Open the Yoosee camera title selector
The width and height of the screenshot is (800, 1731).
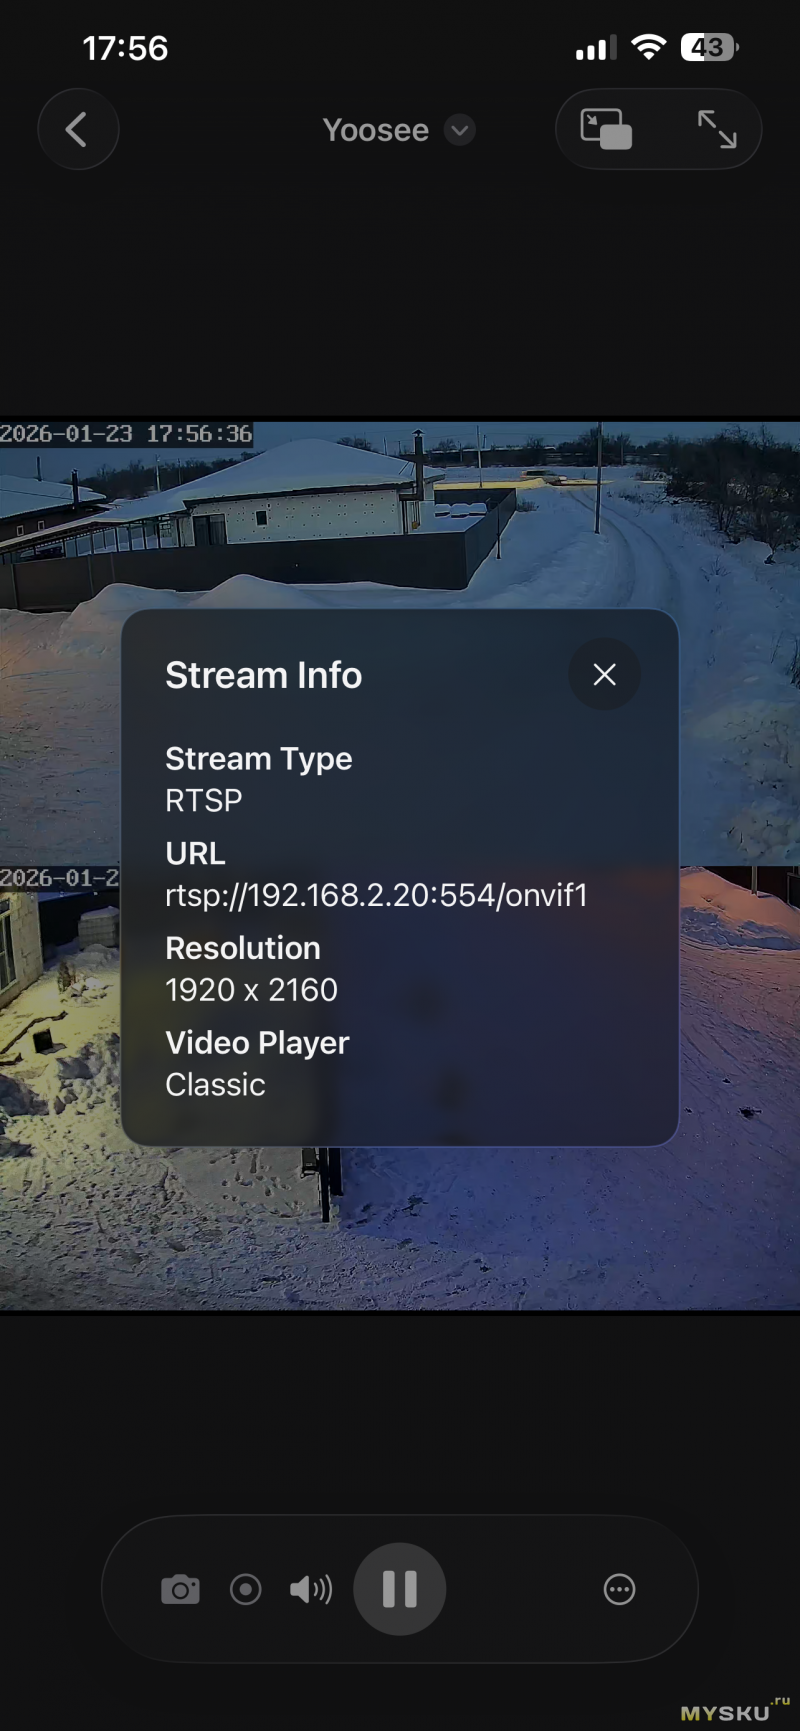tap(376, 130)
